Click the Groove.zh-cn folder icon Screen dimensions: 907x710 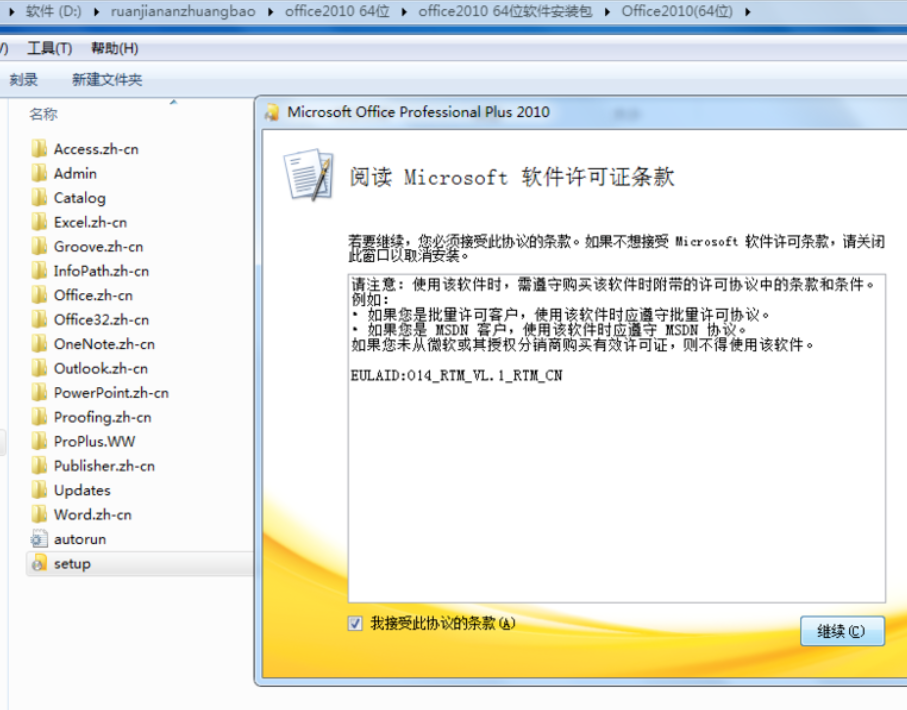39,246
